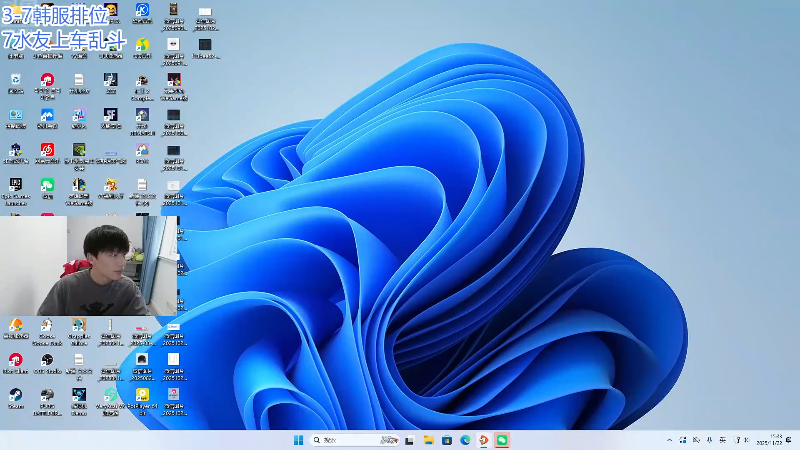This screenshot has height=450, width=800.
Task: Open the clock and date panel
Action: click(777, 440)
